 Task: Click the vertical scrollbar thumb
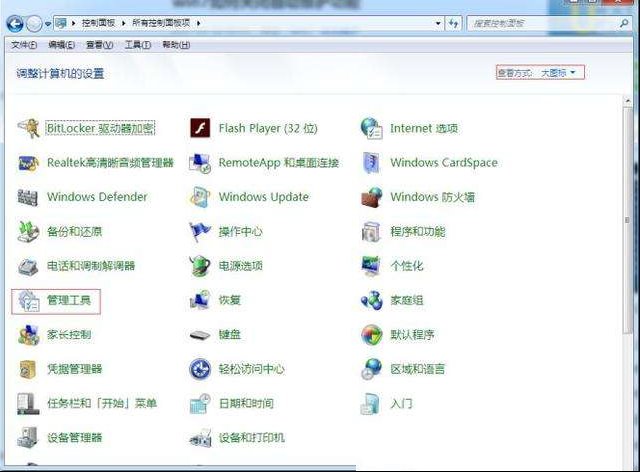click(x=627, y=221)
